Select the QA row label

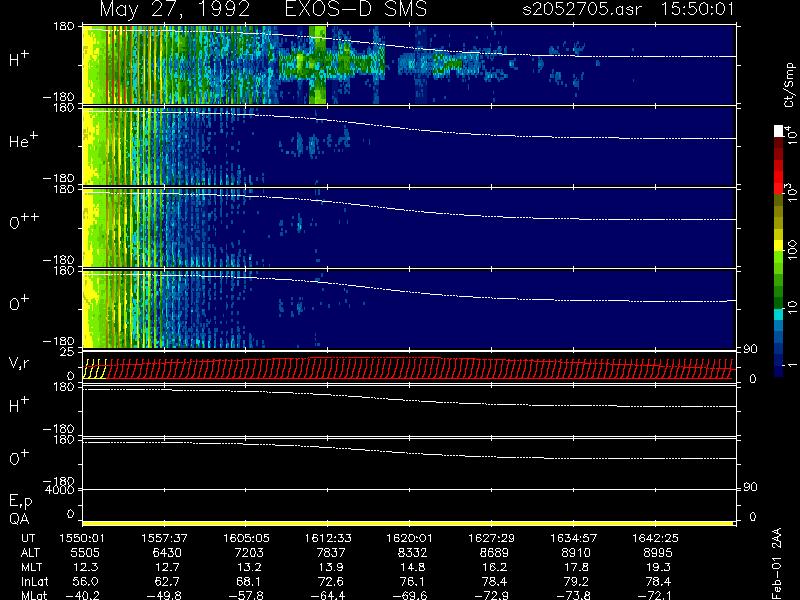click(x=19, y=519)
